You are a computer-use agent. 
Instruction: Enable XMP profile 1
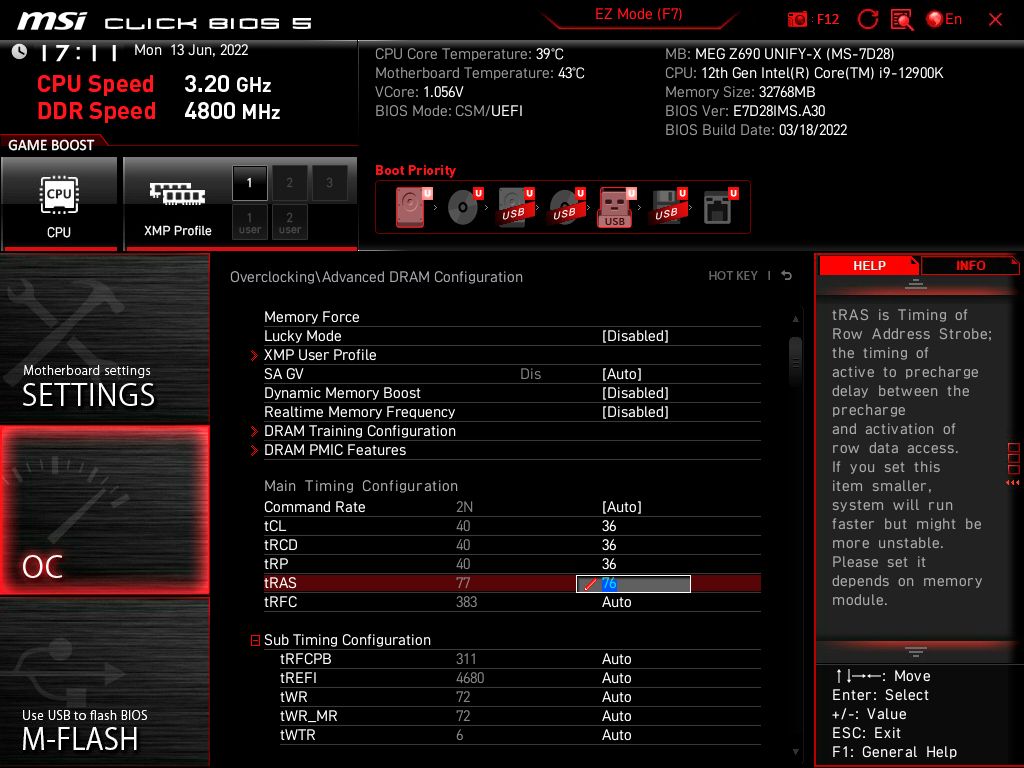249,183
